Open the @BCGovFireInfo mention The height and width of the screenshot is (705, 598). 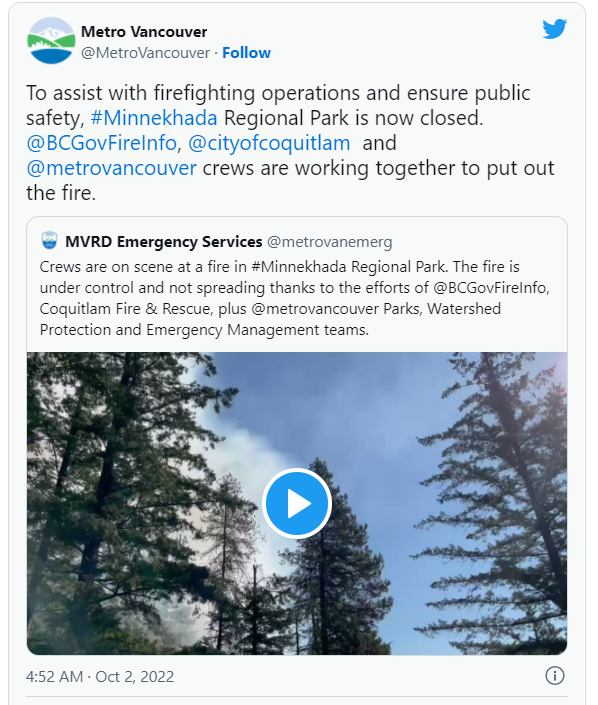click(101, 143)
